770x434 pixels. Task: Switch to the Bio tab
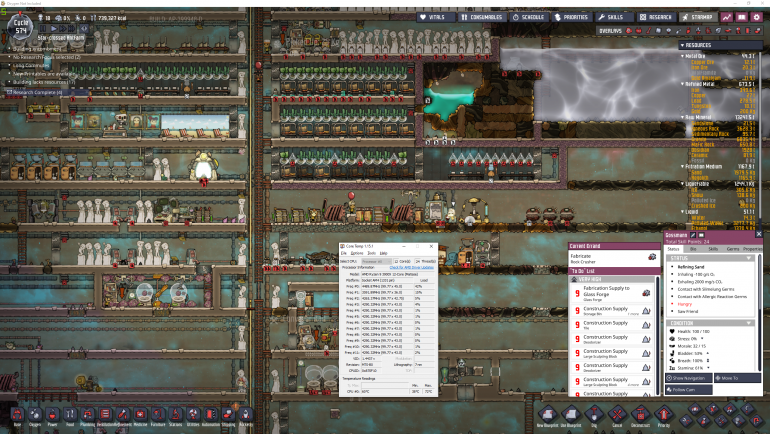pyautogui.click(x=693, y=249)
